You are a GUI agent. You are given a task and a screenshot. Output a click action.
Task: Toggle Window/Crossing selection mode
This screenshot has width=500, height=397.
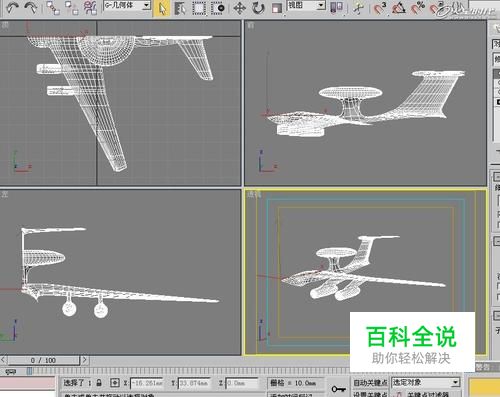[218, 9]
